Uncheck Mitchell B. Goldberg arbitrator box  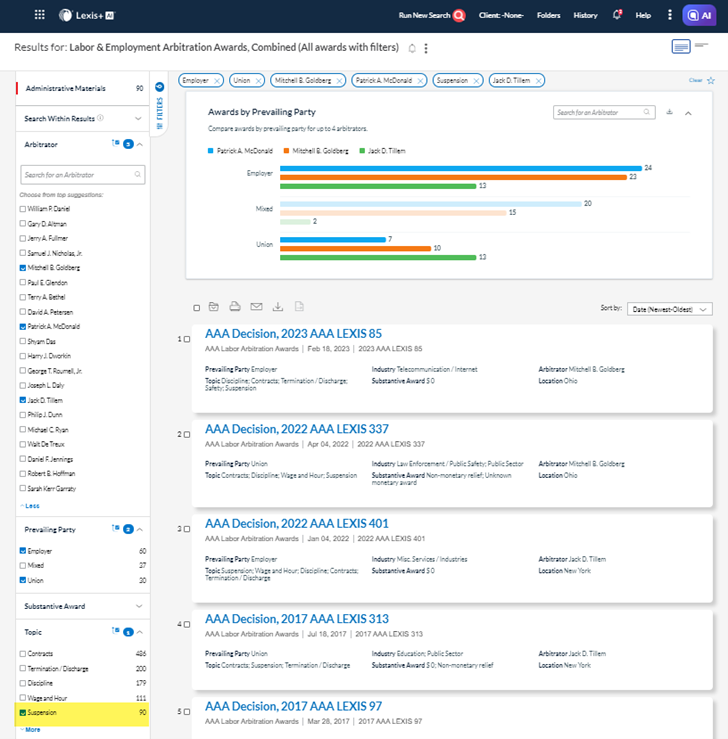(x=23, y=268)
